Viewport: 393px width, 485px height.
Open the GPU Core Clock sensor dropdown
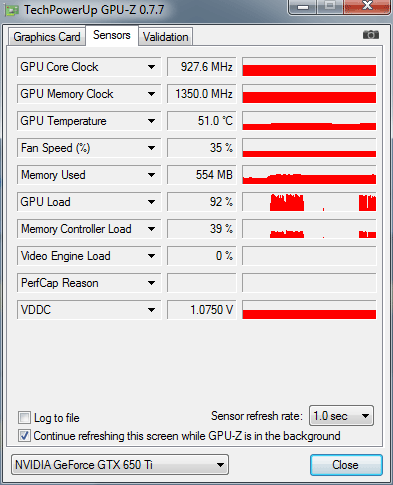(x=151, y=67)
